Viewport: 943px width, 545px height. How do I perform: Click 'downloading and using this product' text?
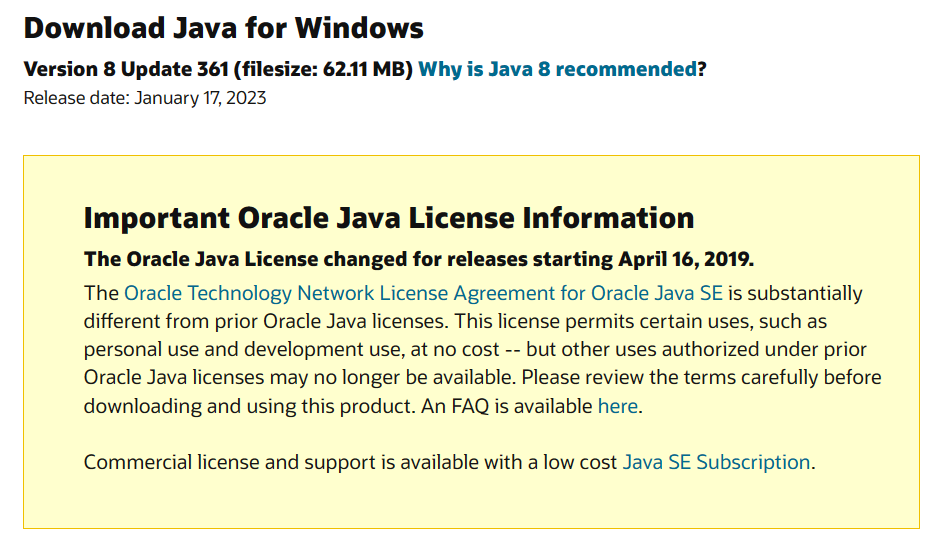pyautogui.click(x=249, y=406)
